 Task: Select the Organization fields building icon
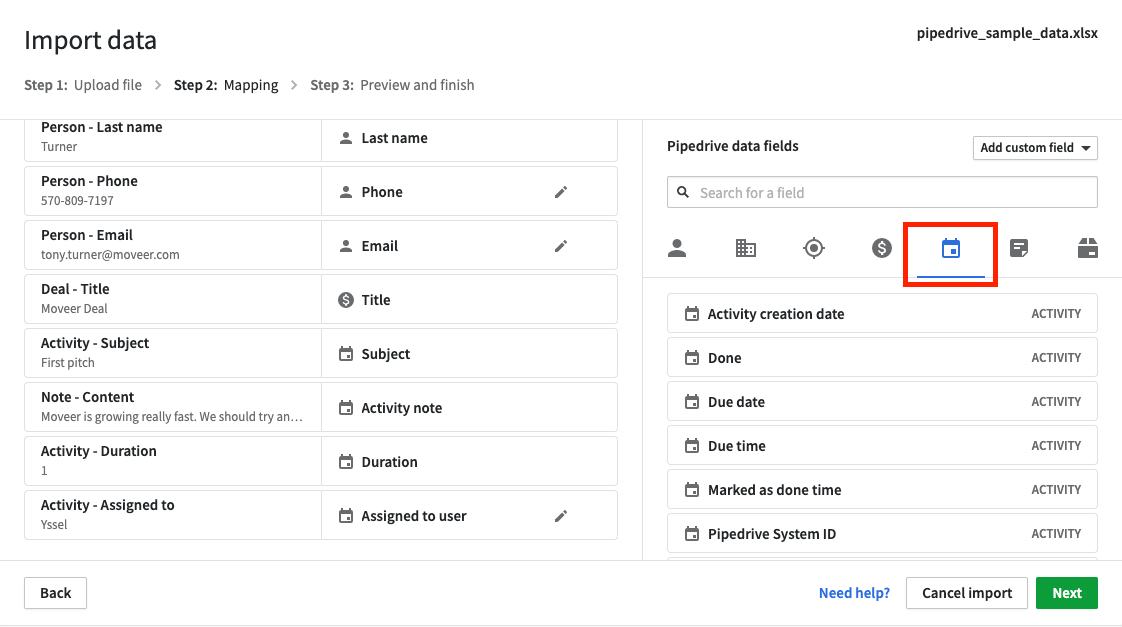[x=745, y=248]
